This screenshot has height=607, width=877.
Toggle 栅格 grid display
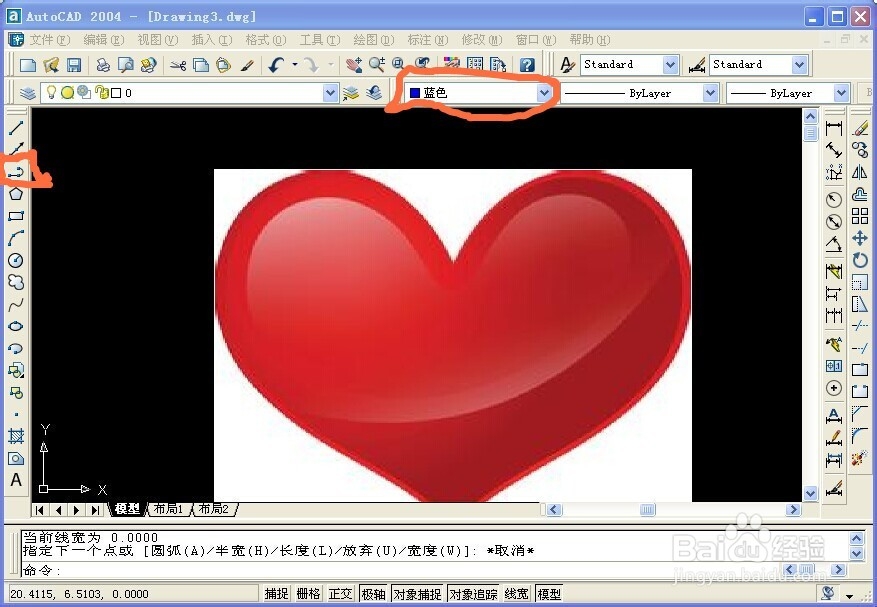point(309,592)
